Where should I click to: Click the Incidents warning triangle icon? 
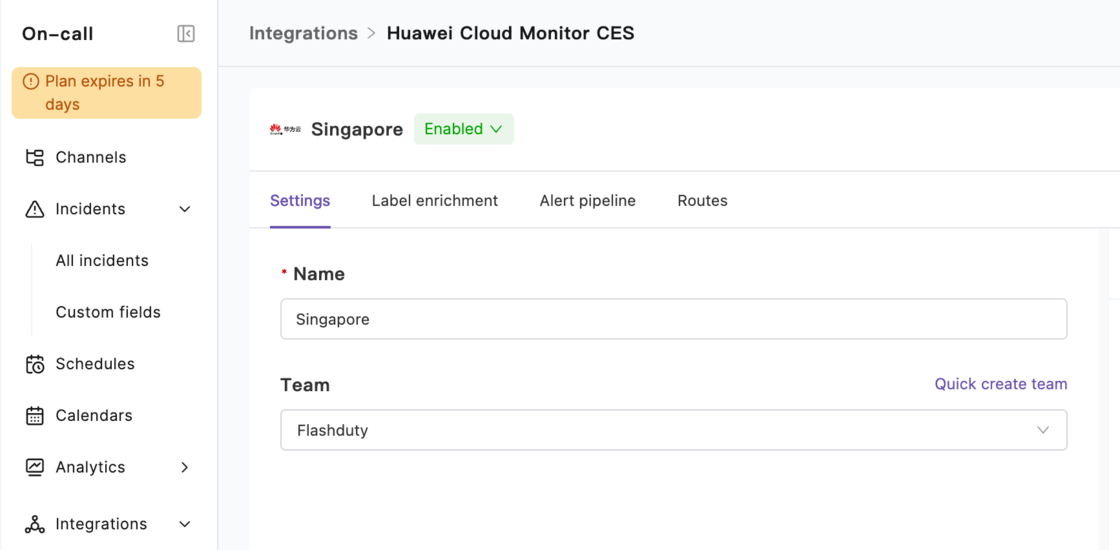point(35,209)
